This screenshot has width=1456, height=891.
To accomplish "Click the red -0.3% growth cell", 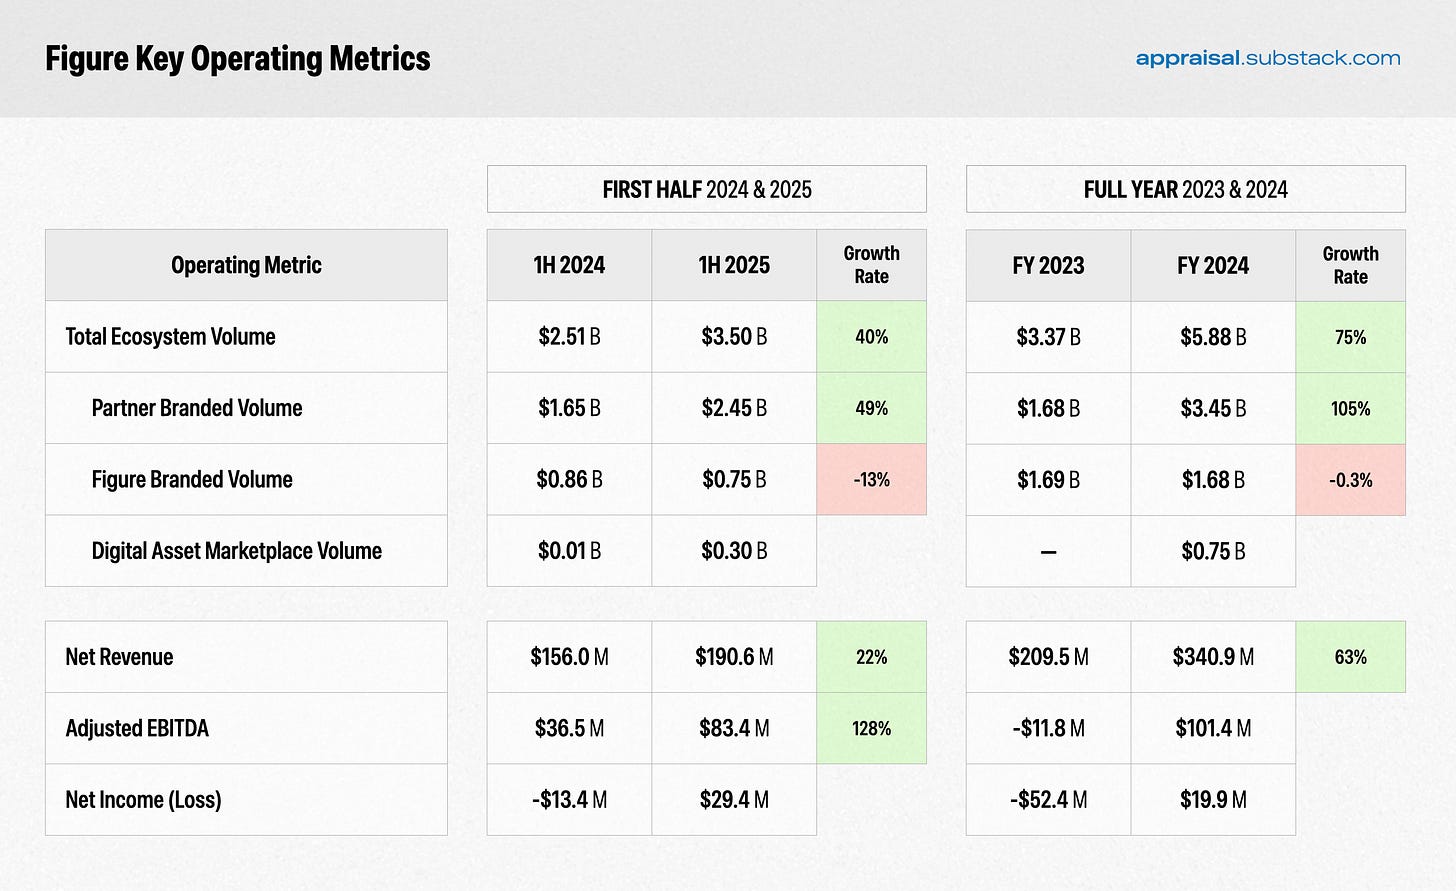I will coord(1351,480).
